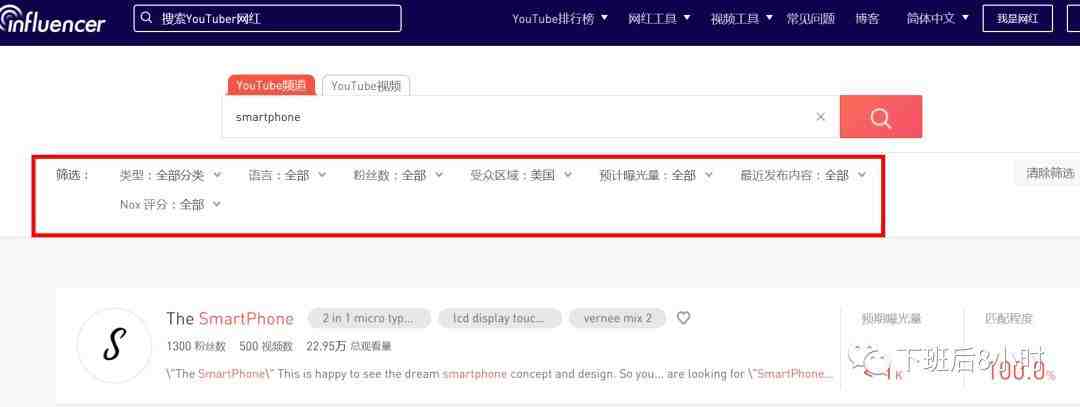The width and height of the screenshot is (1080, 407).
Task: Click The SmartPhone channel description text
Action: [x=500, y=374]
